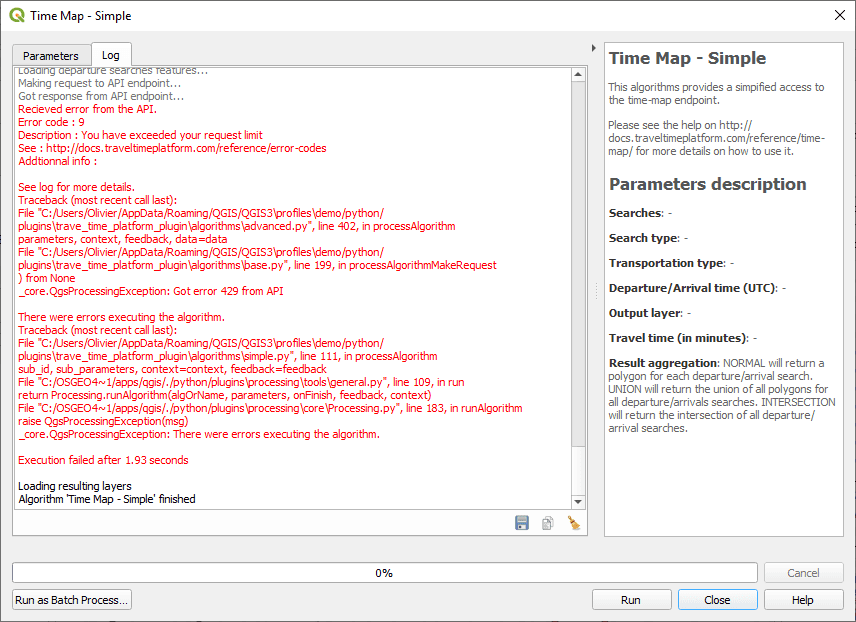Open Run as Batch Process
The height and width of the screenshot is (622, 856).
[70, 599]
